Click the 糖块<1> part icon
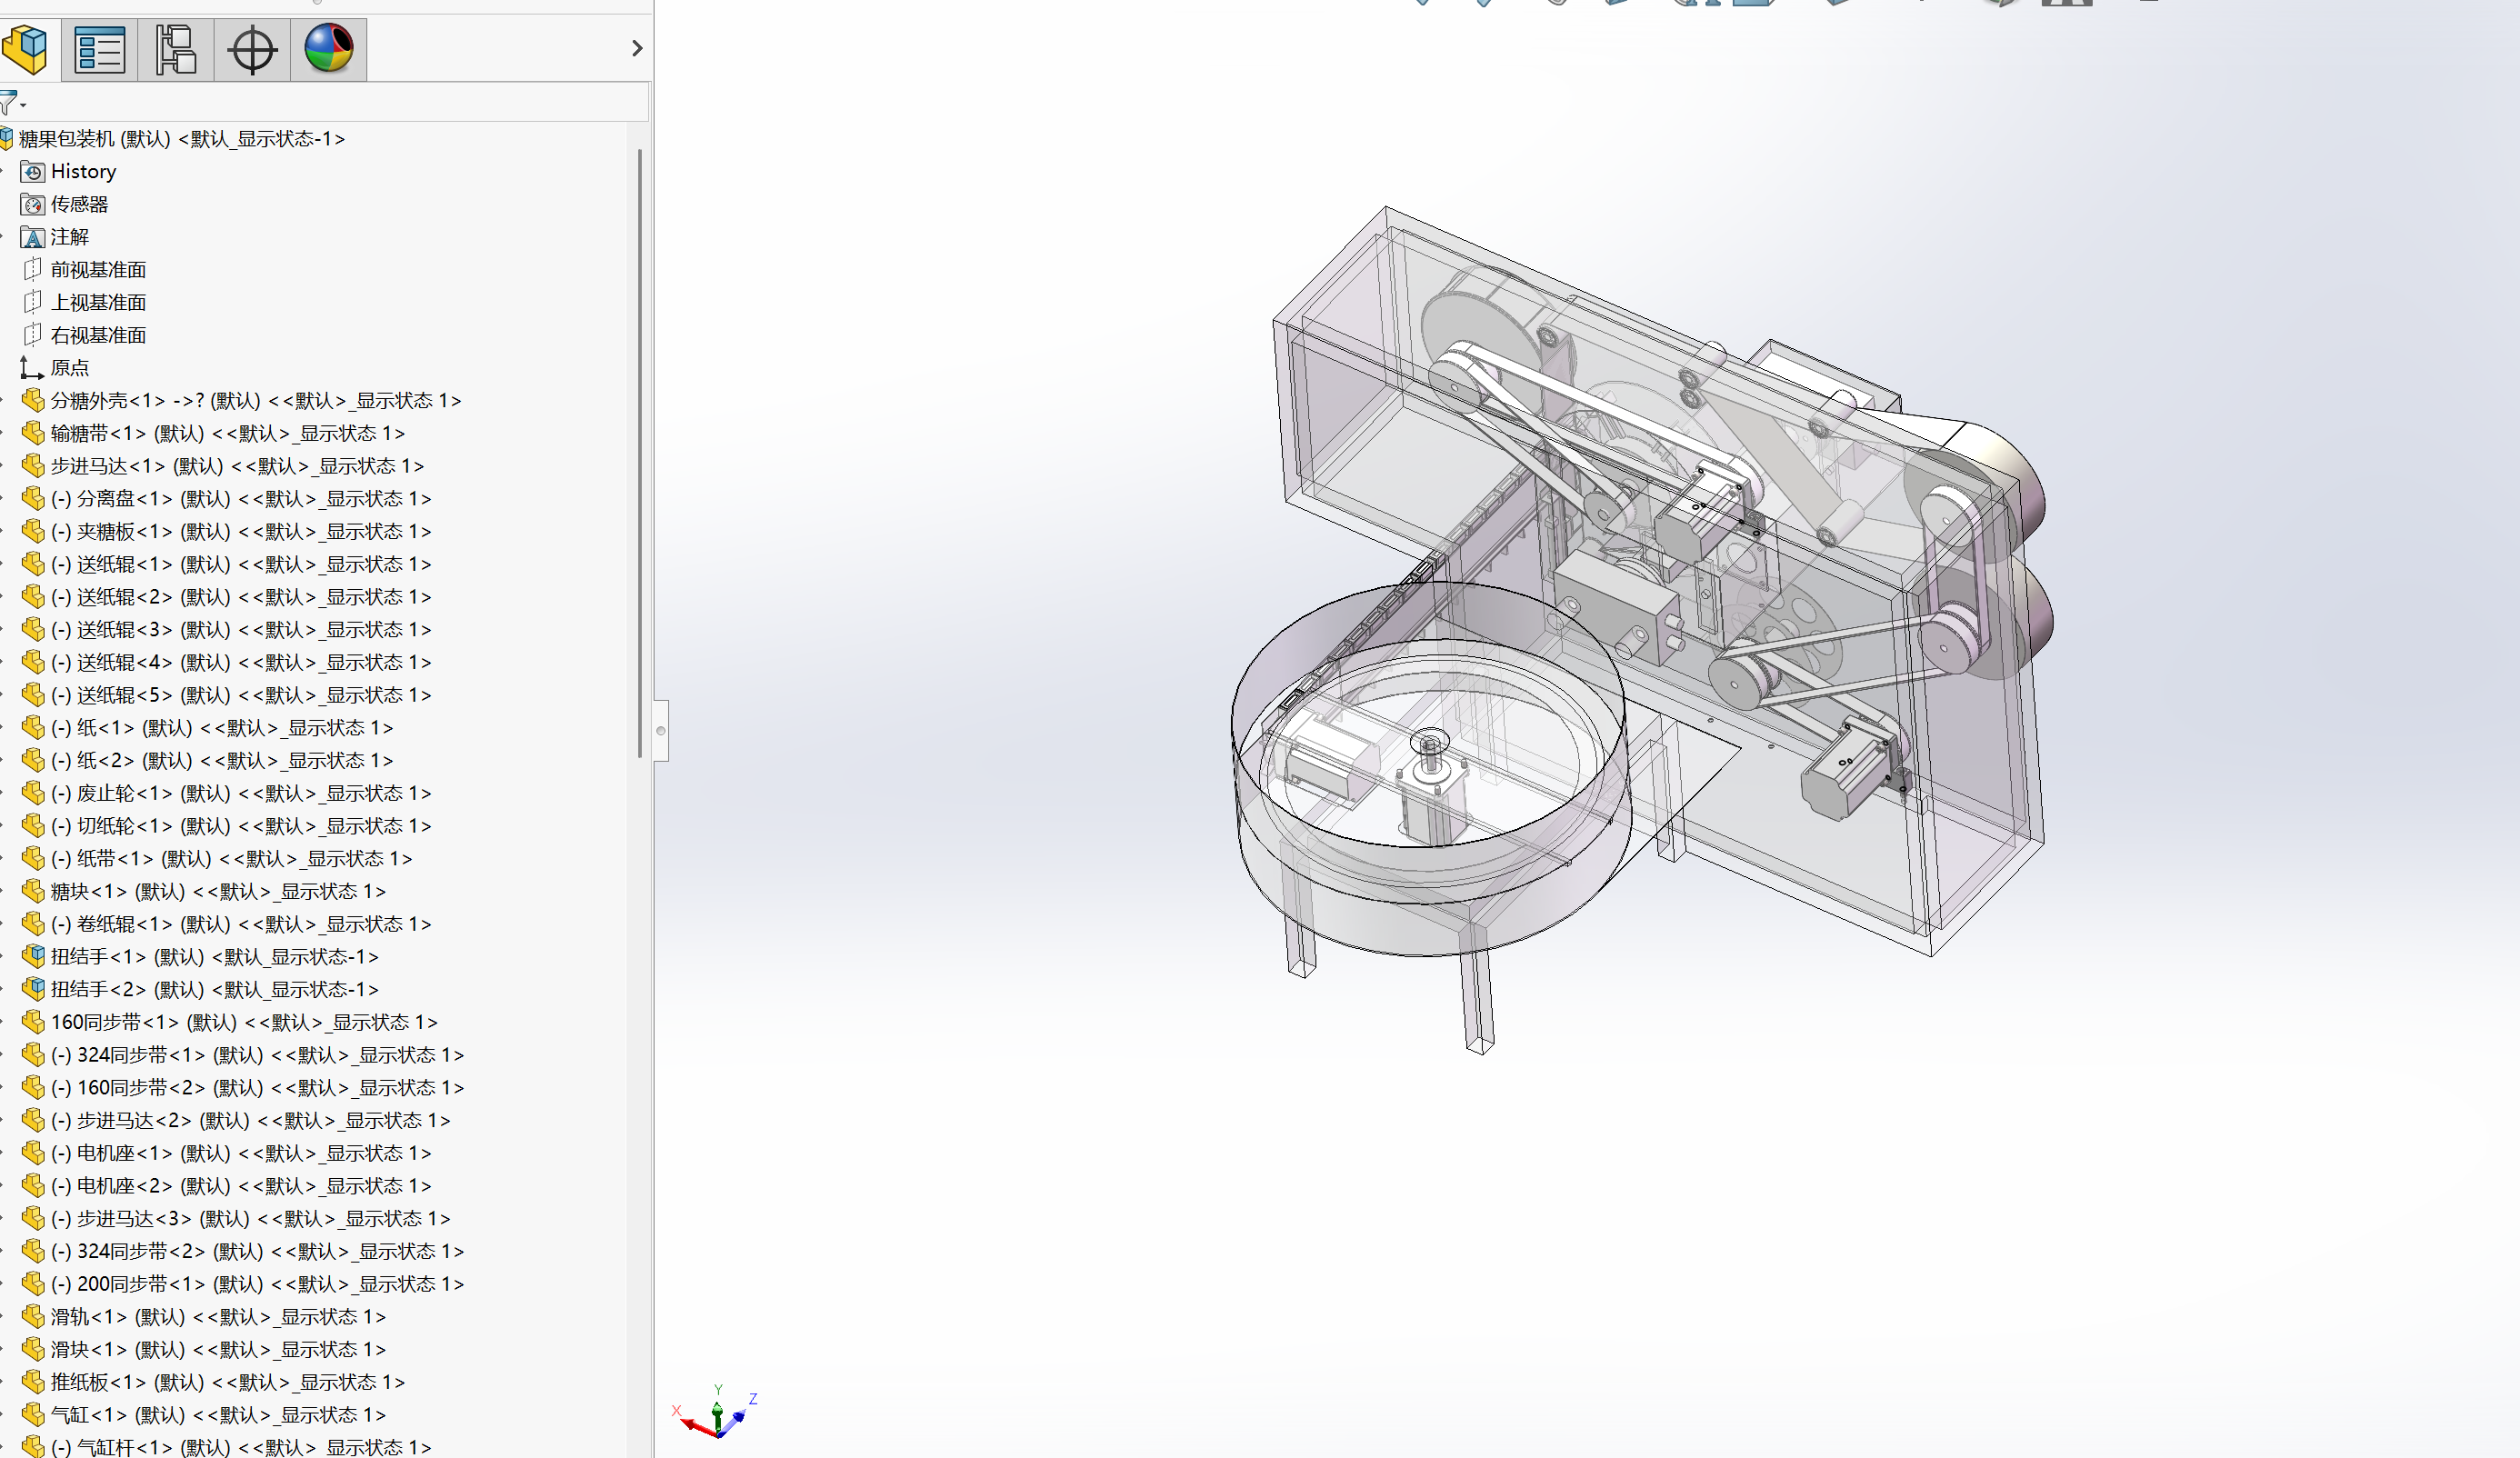 33,892
